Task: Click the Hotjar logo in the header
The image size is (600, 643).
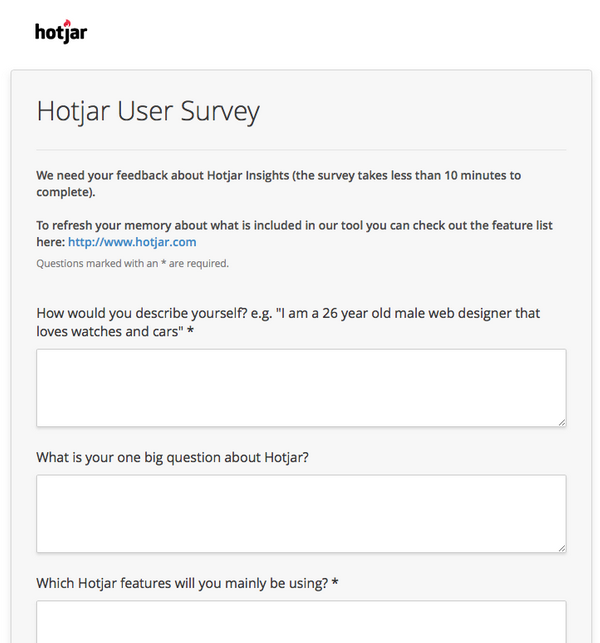Action: [61, 32]
